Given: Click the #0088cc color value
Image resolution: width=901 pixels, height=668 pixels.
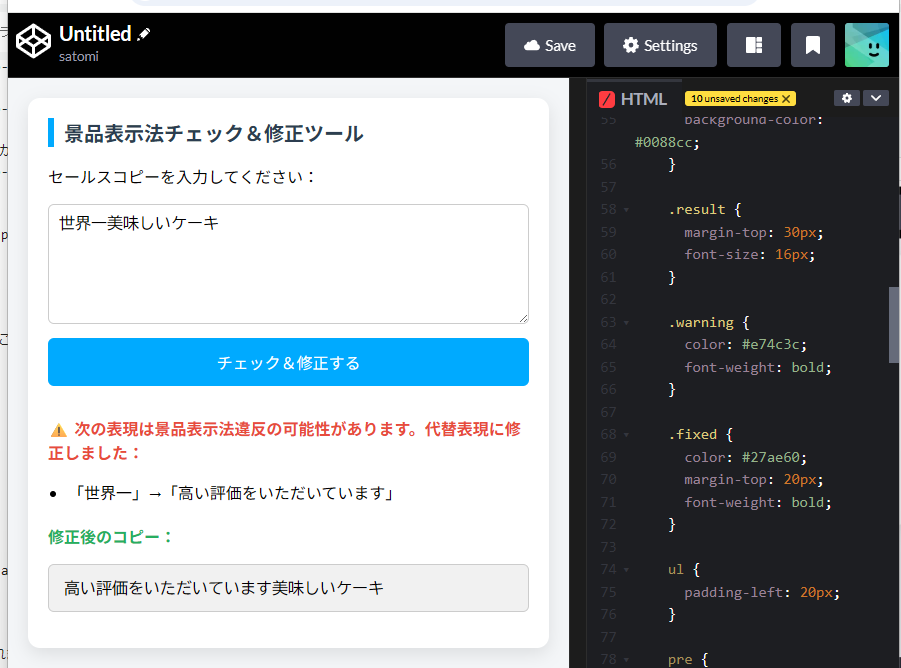Looking at the screenshot, I should pyautogui.click(x=663, y=142).
